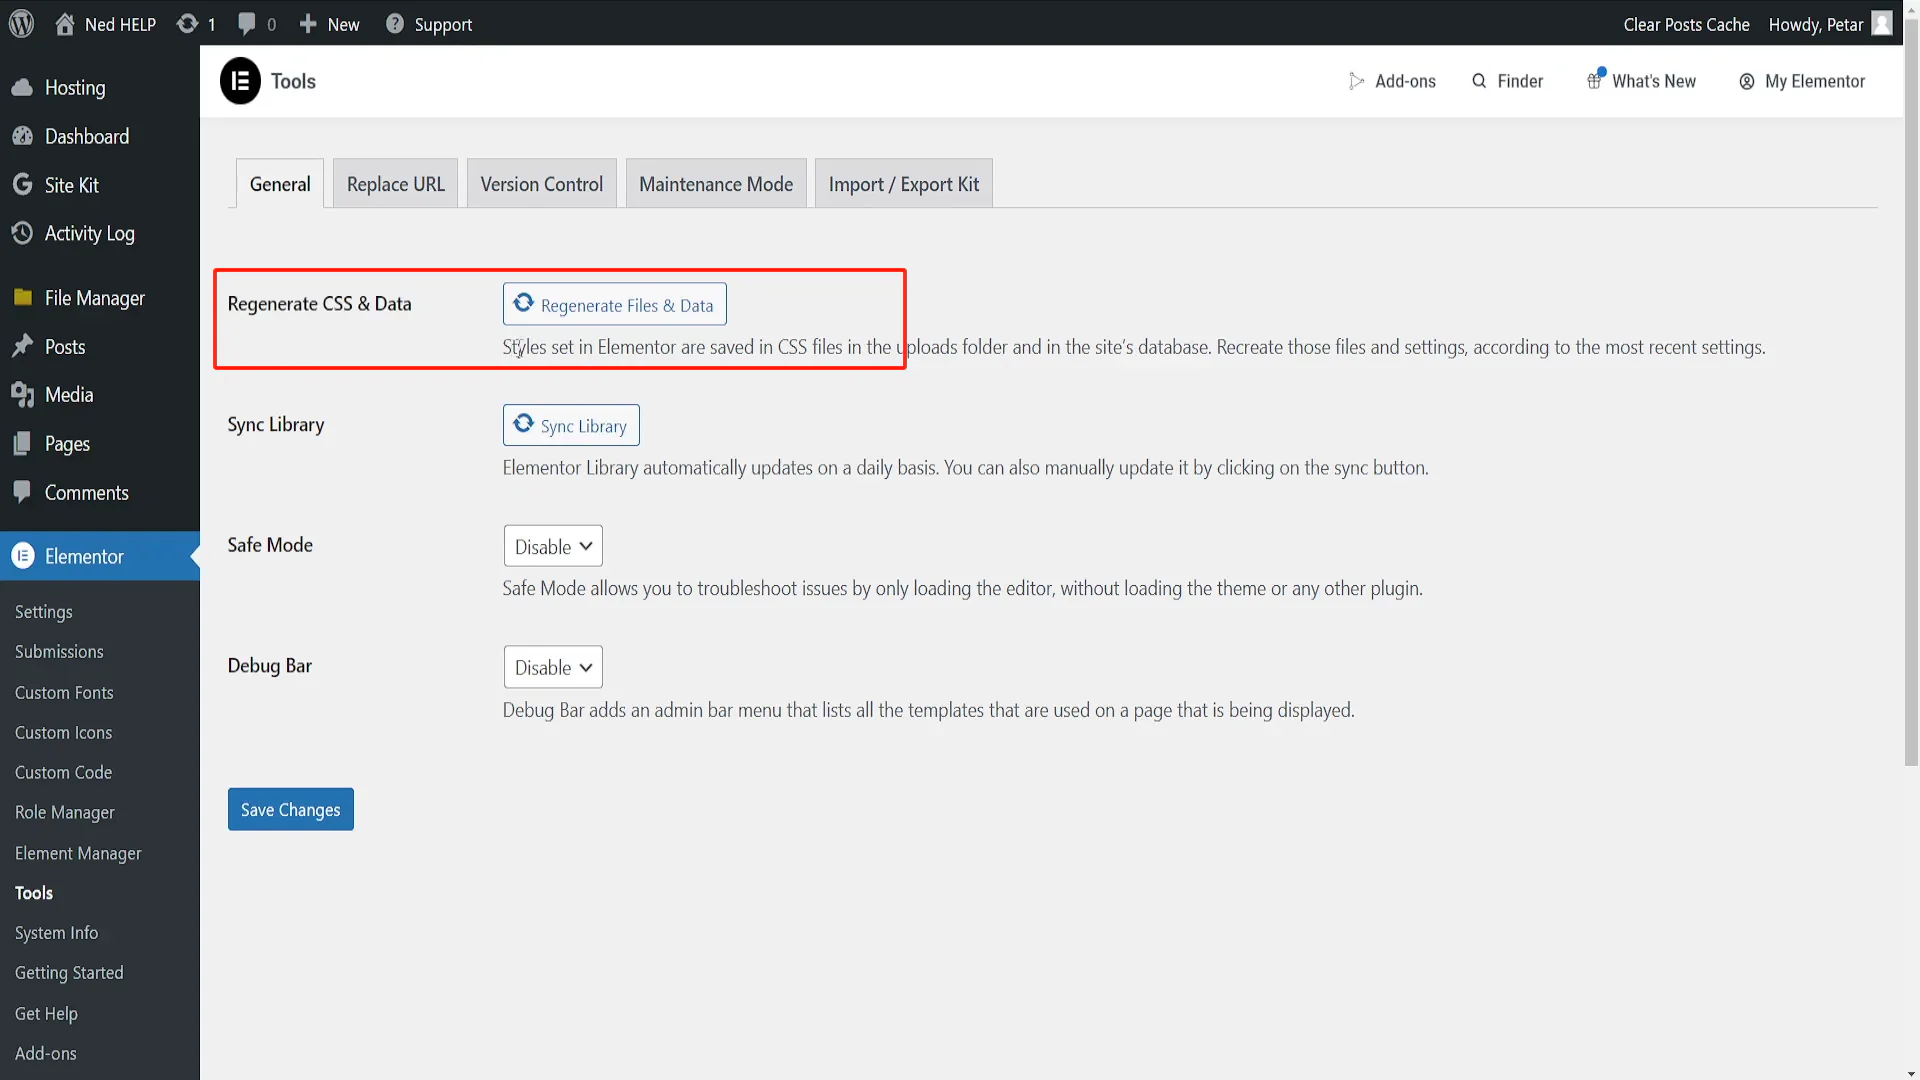Click the Sync Library button
The height and width of the screenshot is (1080, 1920).
(x=571, y=426)
